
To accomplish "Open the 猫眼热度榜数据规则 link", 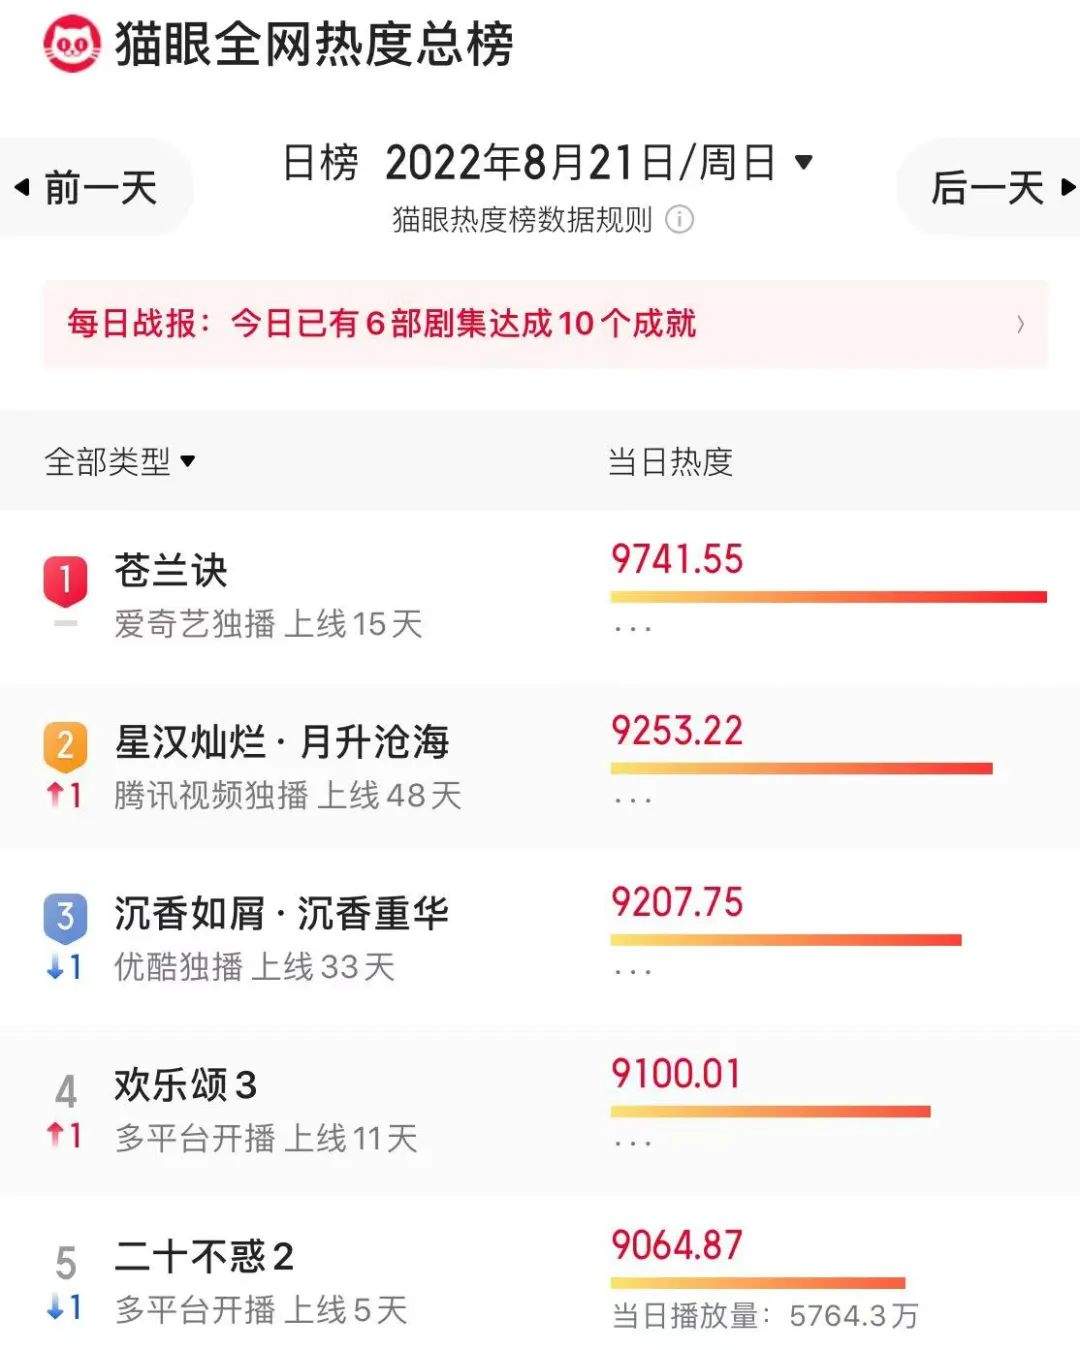I will (x=522, y=219).
